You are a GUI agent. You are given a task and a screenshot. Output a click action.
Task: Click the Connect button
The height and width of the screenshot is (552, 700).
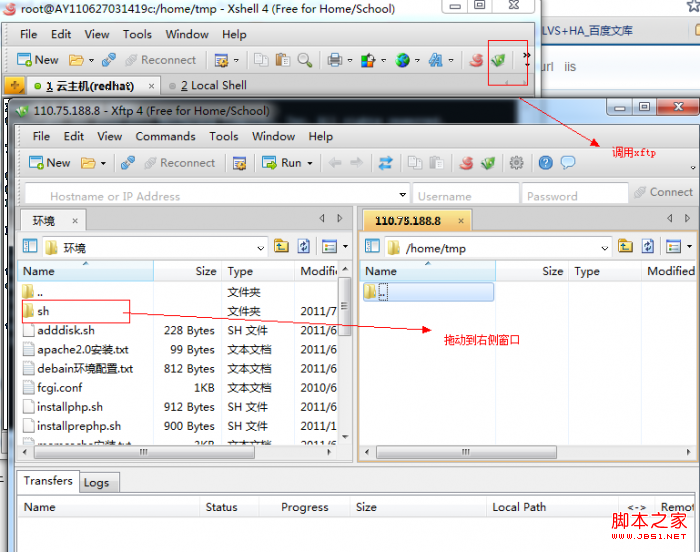[663, 192]
